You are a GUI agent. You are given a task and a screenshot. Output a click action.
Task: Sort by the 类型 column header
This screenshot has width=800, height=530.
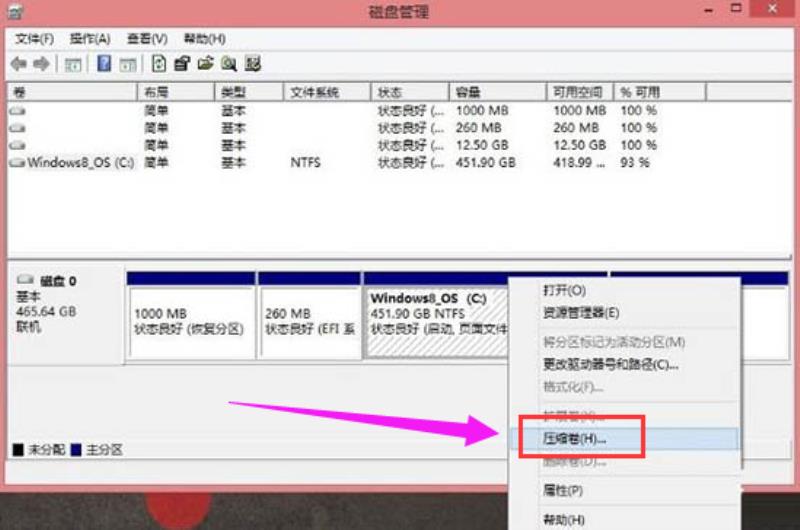[x=249, y=92]
